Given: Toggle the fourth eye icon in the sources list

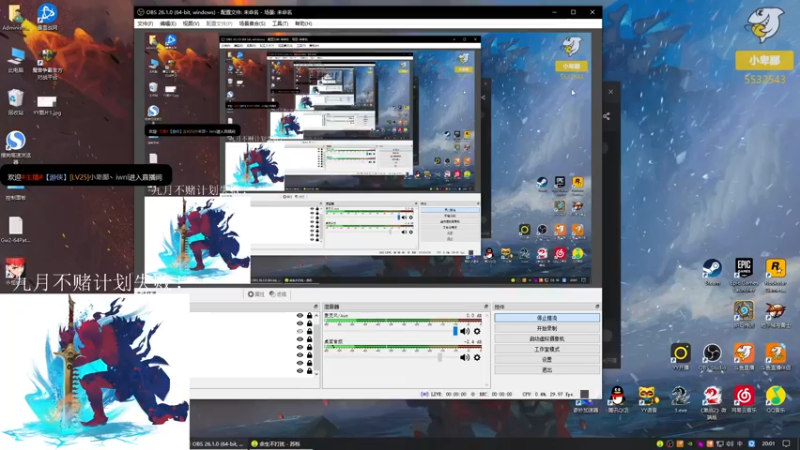Looking at the screenshot, I should (x=300, y=339).
